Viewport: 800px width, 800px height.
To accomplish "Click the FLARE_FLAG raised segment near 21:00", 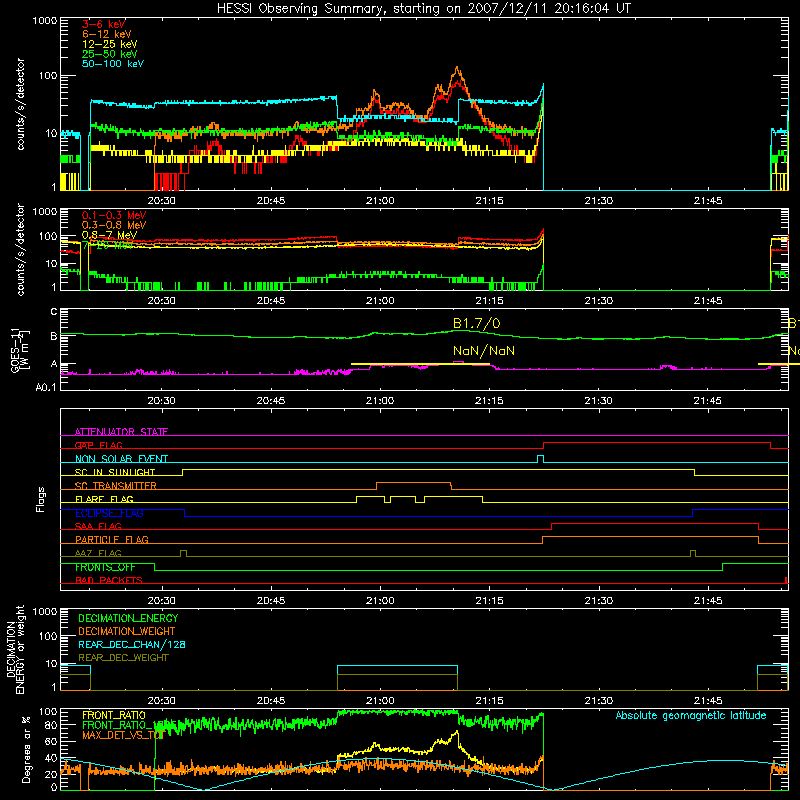I will [x=370, y=496].
